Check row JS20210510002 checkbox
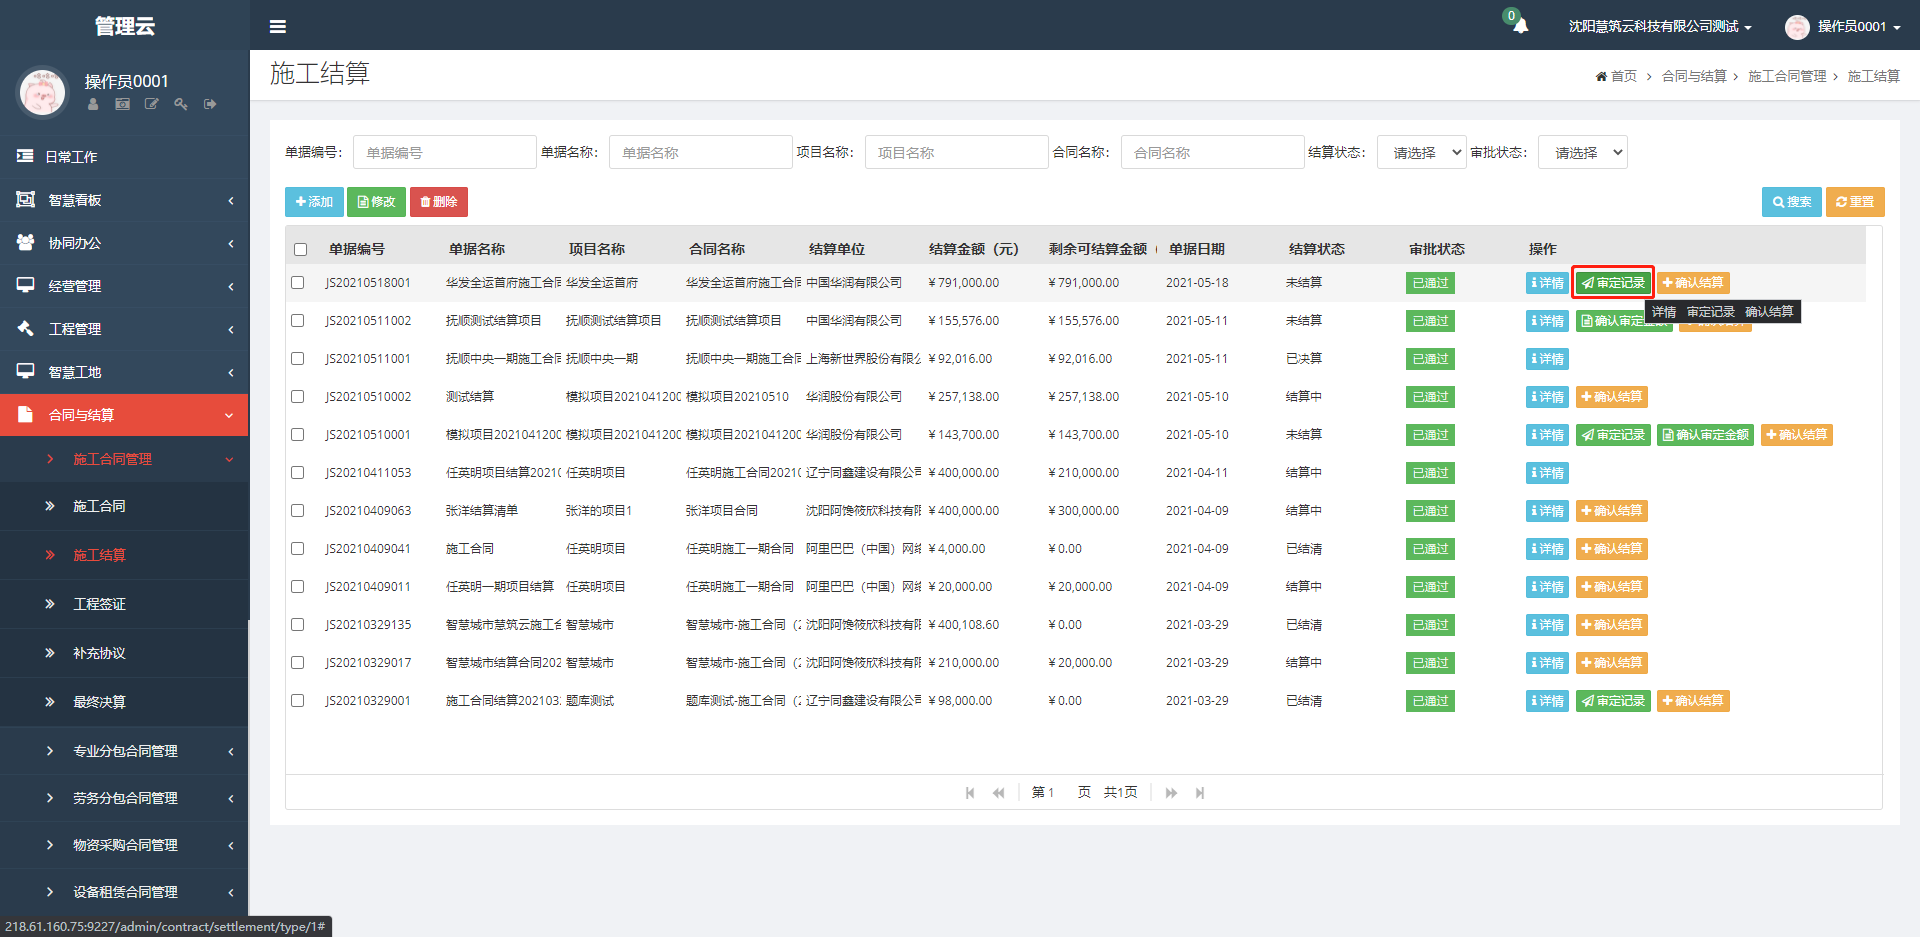This screenshot has width=1920, height=937. point(297,397)
